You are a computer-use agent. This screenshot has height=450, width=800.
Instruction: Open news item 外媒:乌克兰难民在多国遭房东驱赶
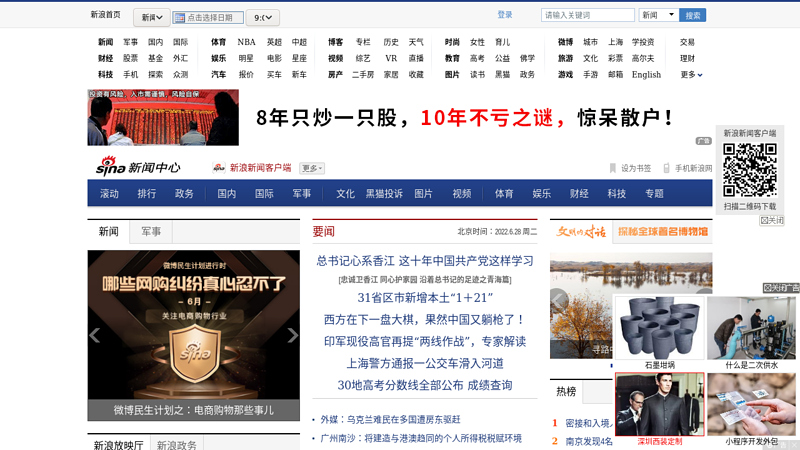pos(390,419)
